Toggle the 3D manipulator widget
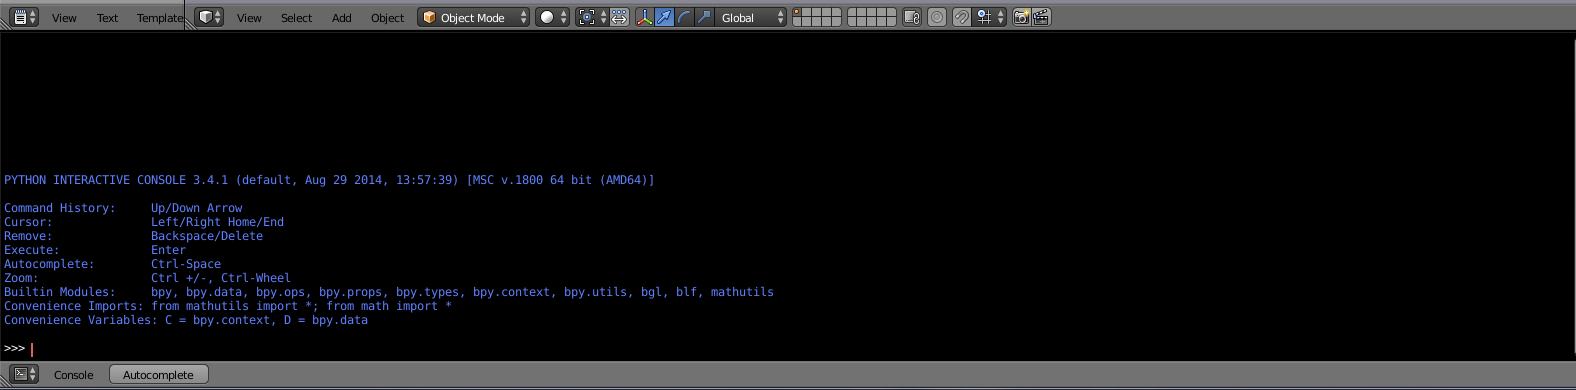Viewport: 1576px width, 390px height. pyautogui.click(x=645, y=17)
